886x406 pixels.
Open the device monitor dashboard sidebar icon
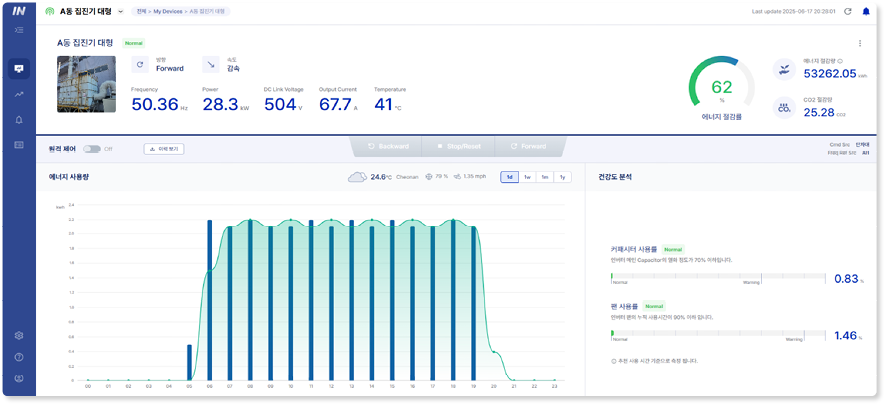[x=19, y=69]
